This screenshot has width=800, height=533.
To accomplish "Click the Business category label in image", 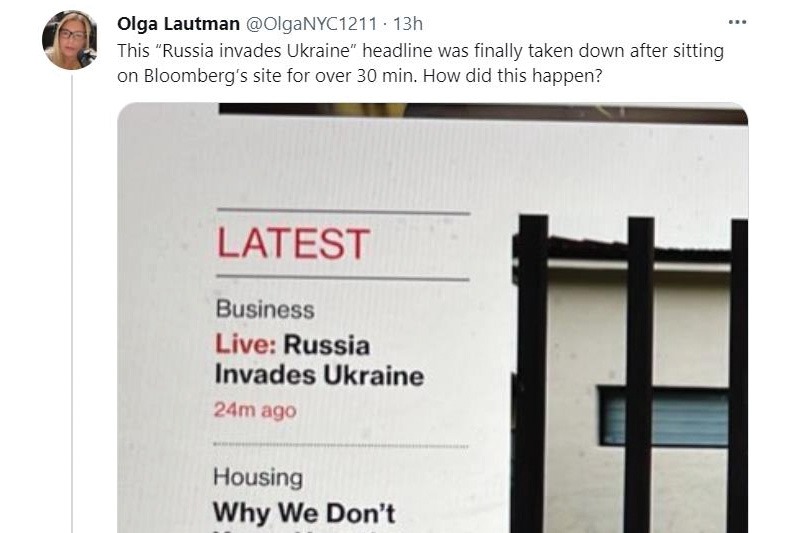I will click(x=265, y=310).
